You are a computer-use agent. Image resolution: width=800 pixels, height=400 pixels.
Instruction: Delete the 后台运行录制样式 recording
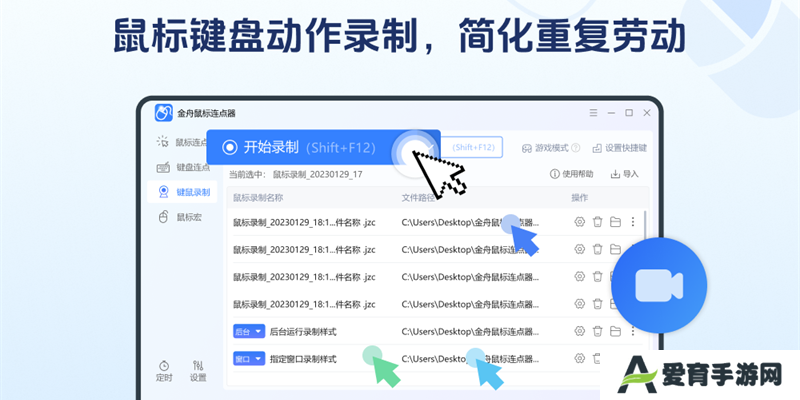point(597,331)
